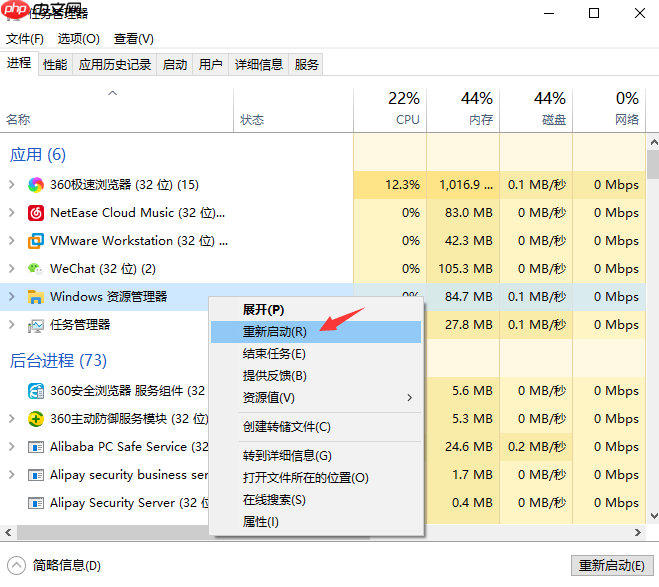Click the 0.2 MB/秒 disk cell

(x=536, y=447)
